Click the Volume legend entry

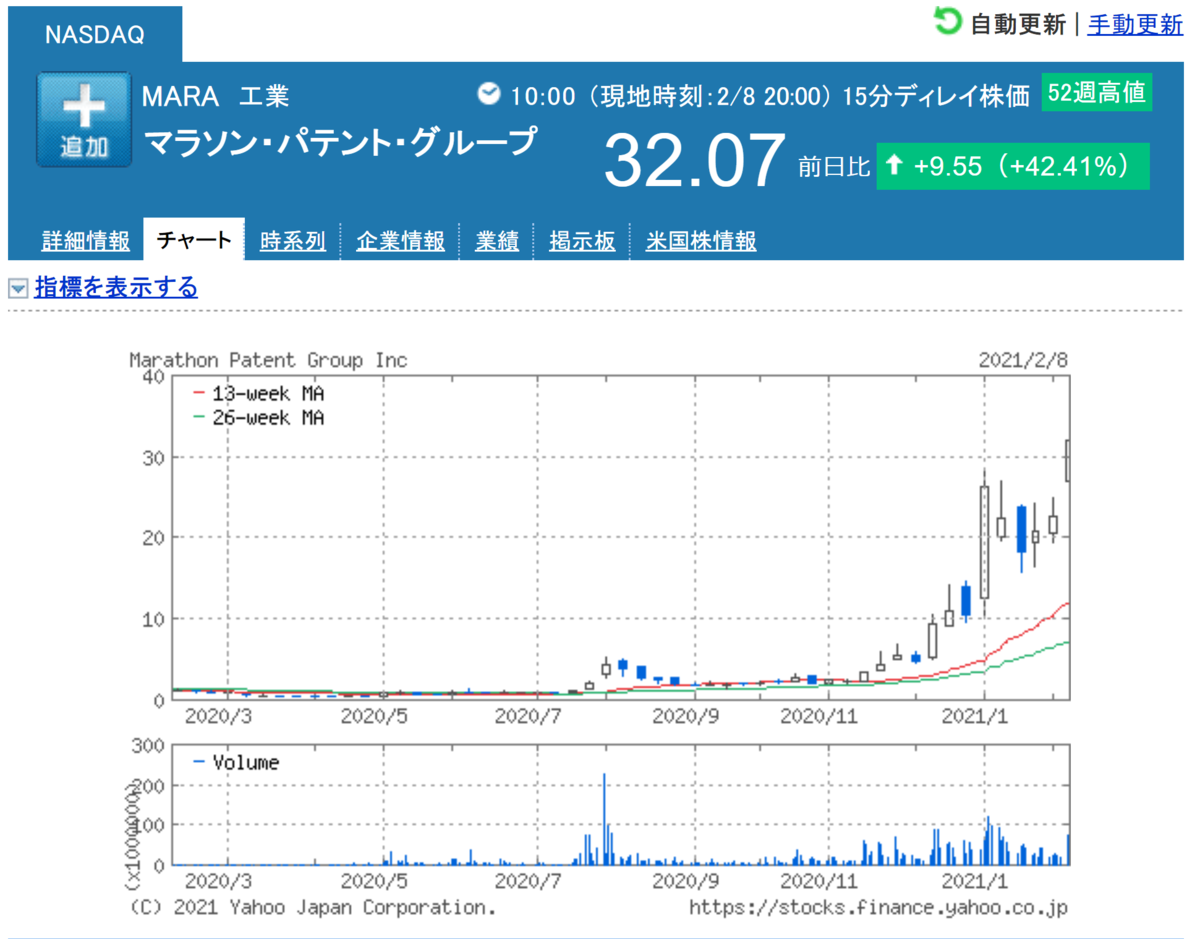tap(236, 763)
